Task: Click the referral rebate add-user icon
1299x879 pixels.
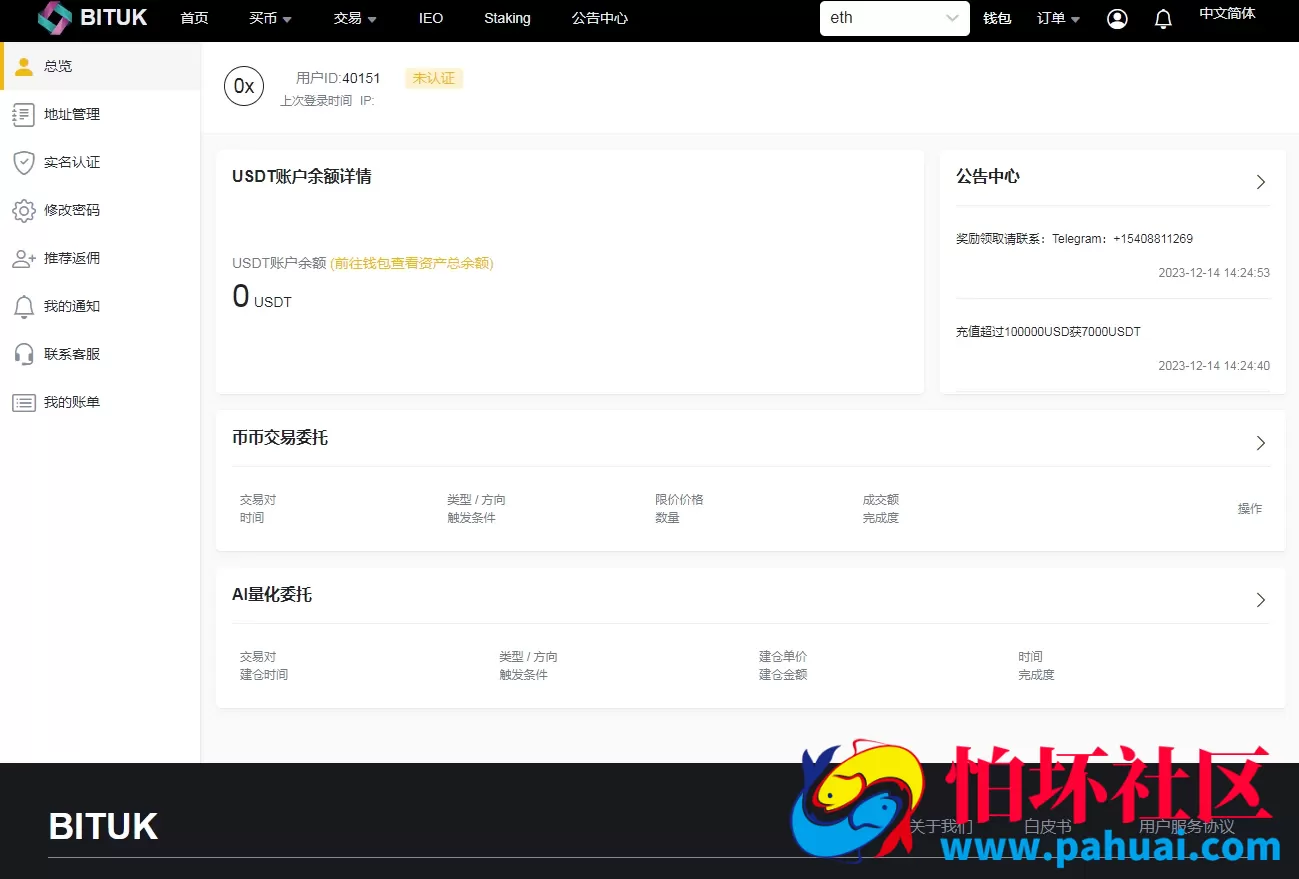Action: [24, 259]
